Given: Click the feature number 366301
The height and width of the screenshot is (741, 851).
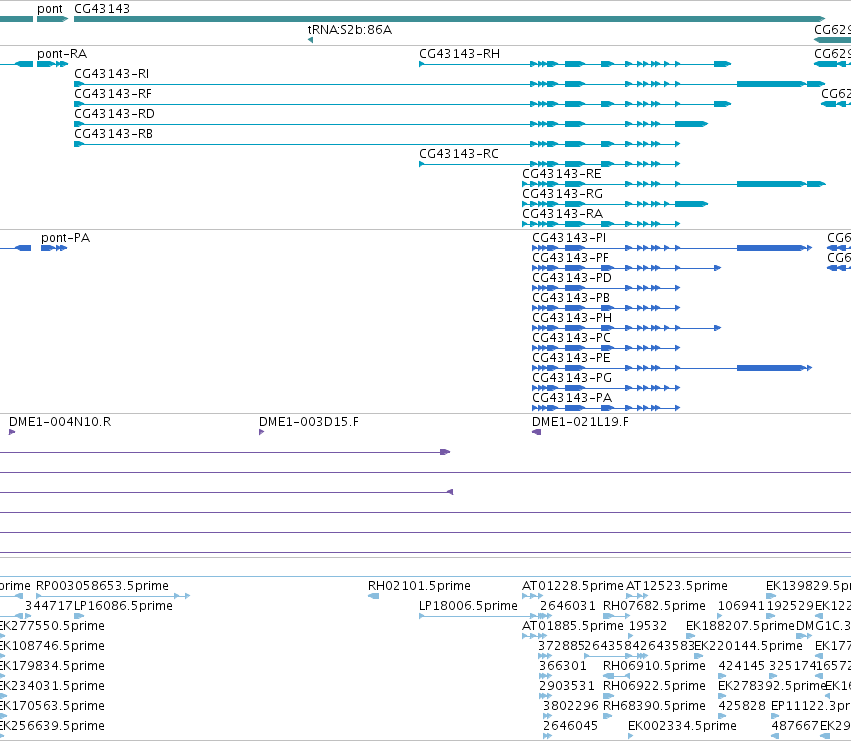Looking at the screenshot, I should click(x=563, y=667).
